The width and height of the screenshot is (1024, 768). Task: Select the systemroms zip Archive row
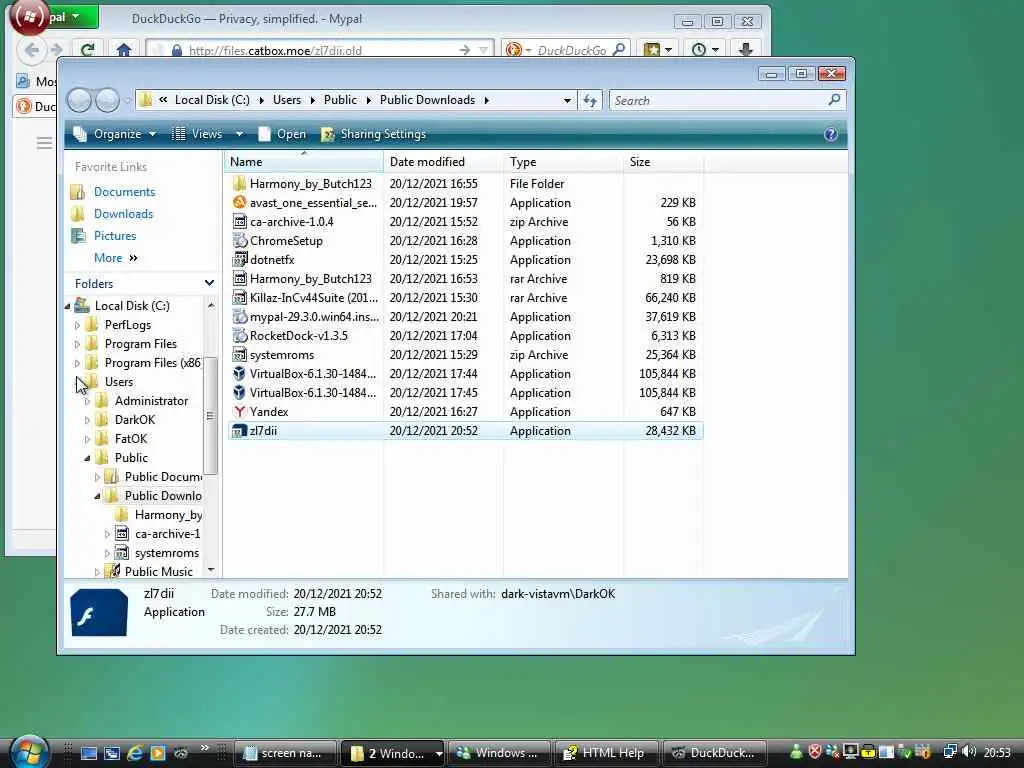tap(465, 355)
